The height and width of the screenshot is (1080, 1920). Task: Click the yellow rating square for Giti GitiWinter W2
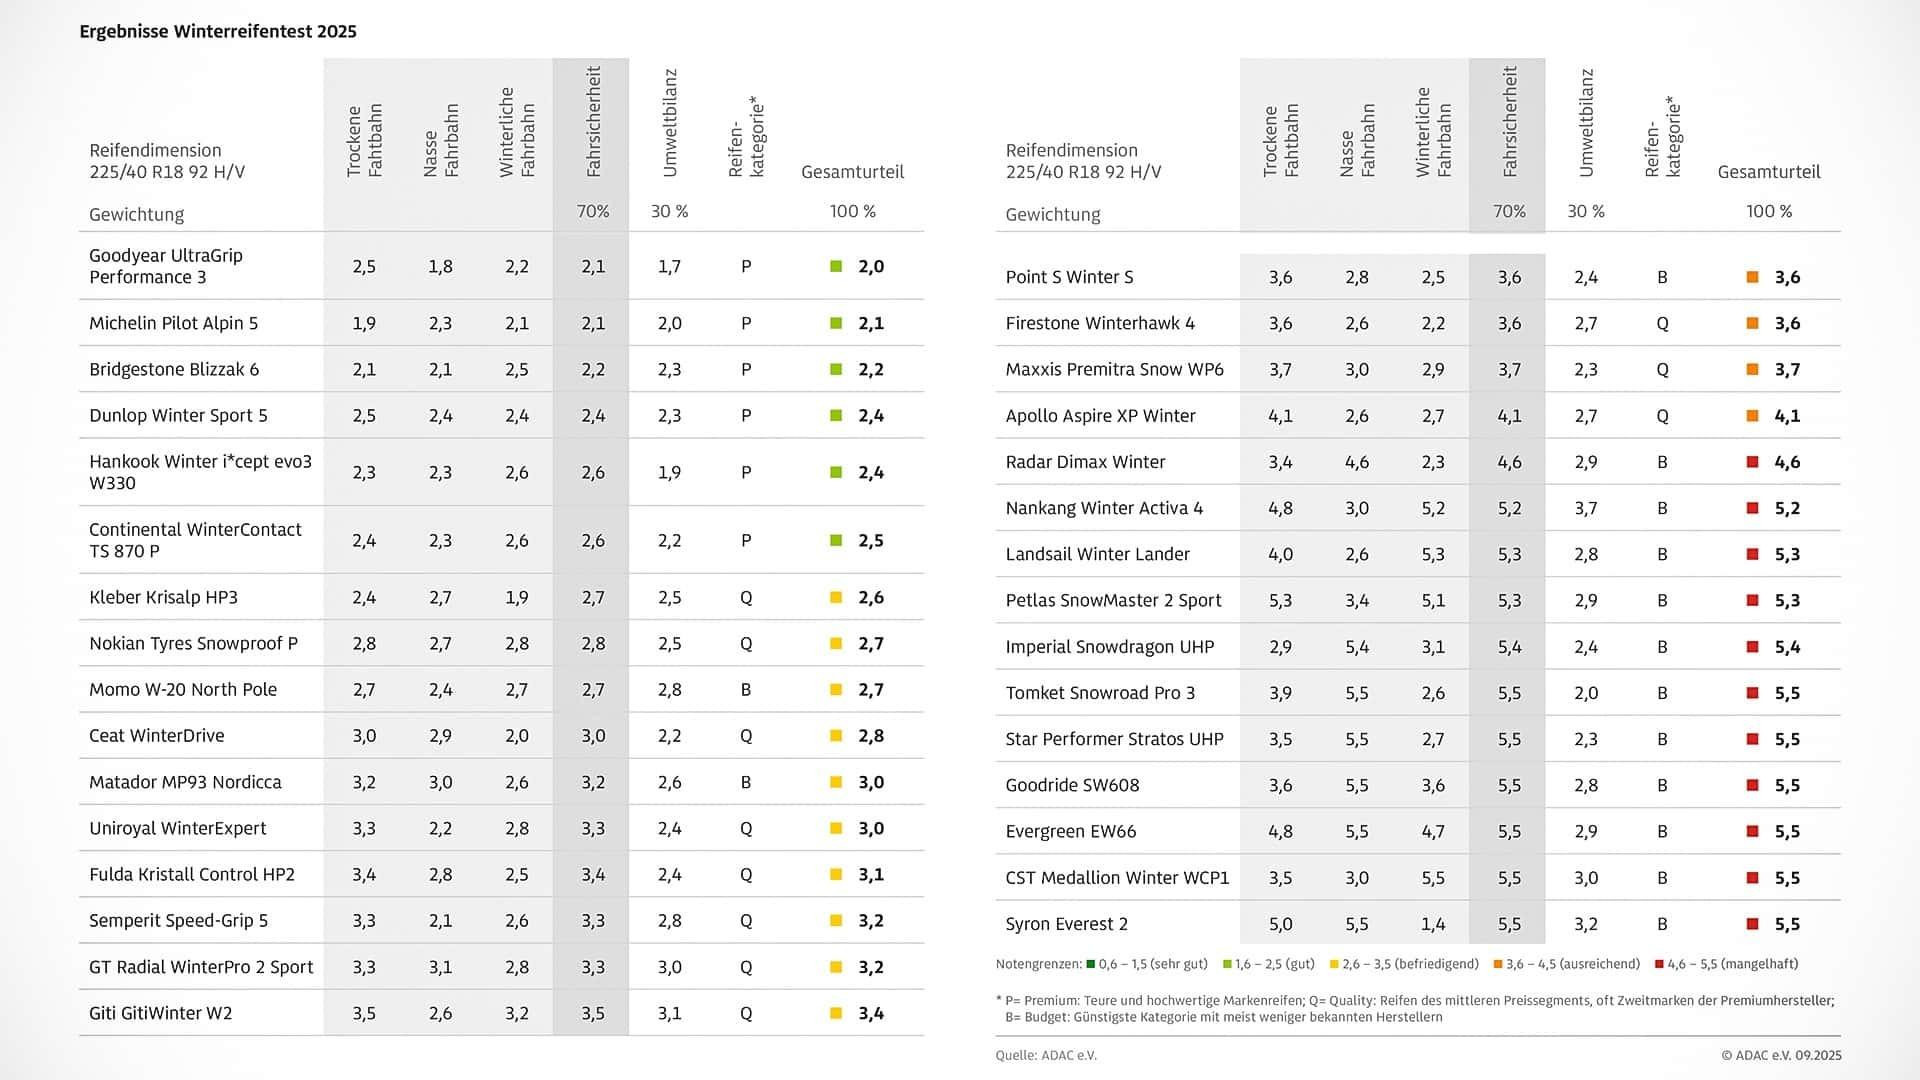click(836, 1013)
